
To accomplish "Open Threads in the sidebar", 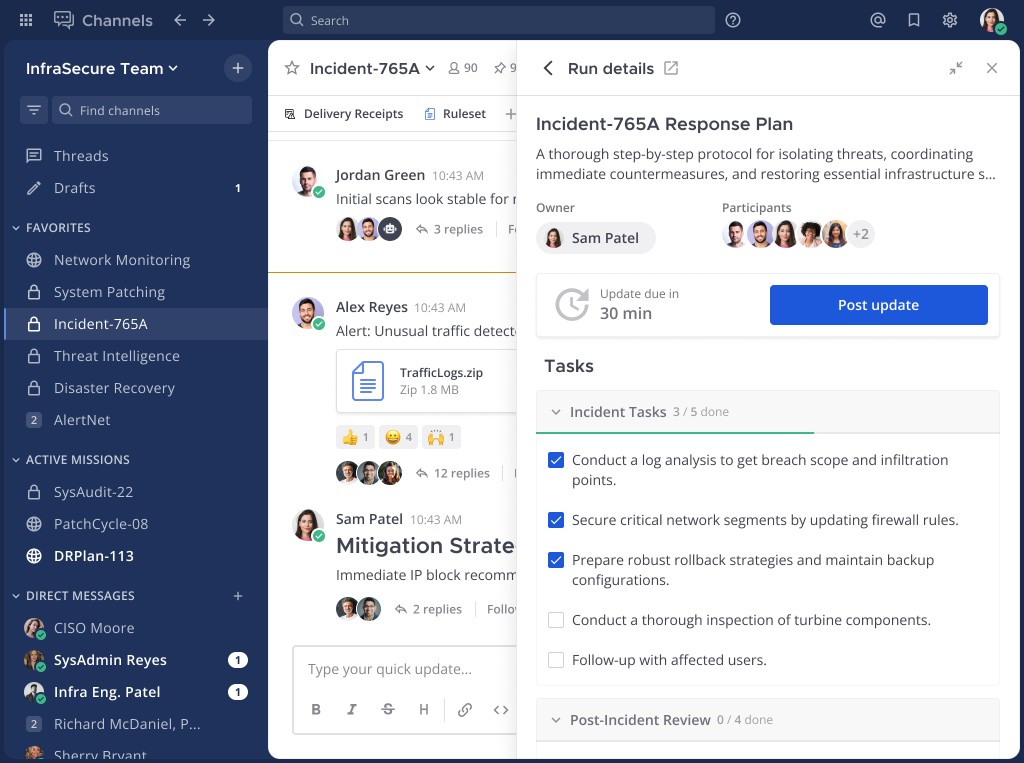I will point(136,155).
